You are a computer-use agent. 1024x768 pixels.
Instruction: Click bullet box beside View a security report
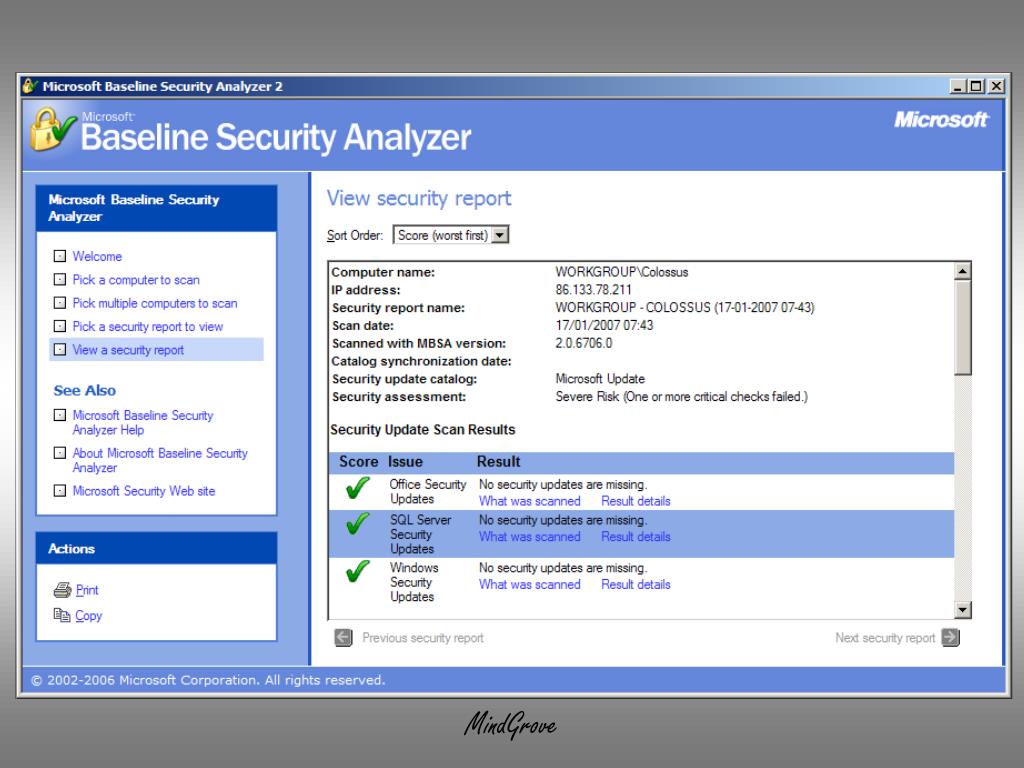59,349
